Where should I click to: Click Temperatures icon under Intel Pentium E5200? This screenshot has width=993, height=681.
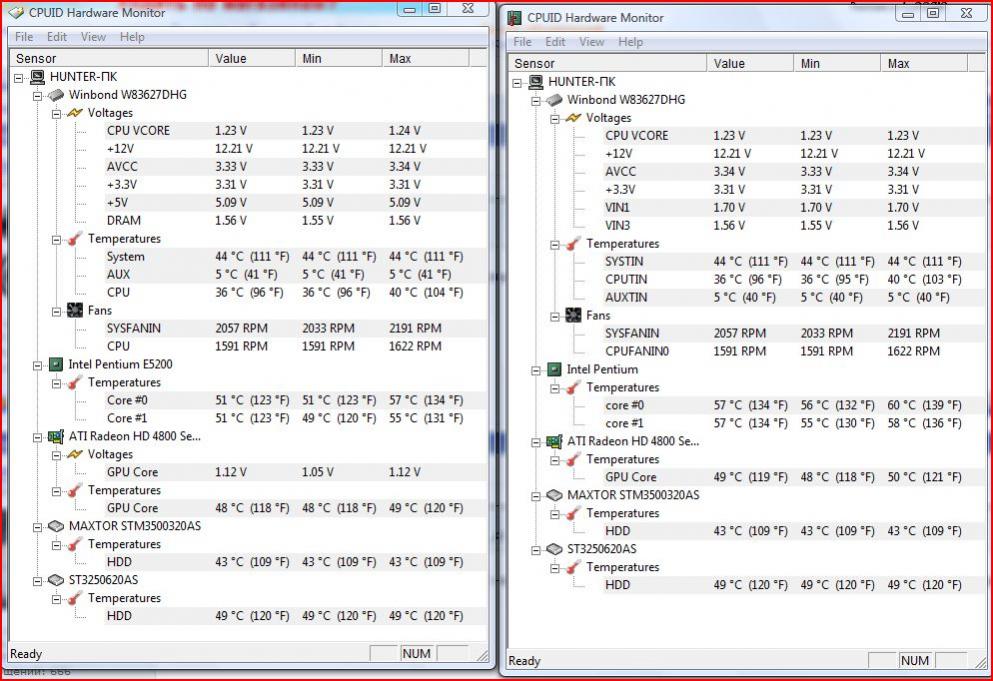pyautogui.click(x=75, y=383)
